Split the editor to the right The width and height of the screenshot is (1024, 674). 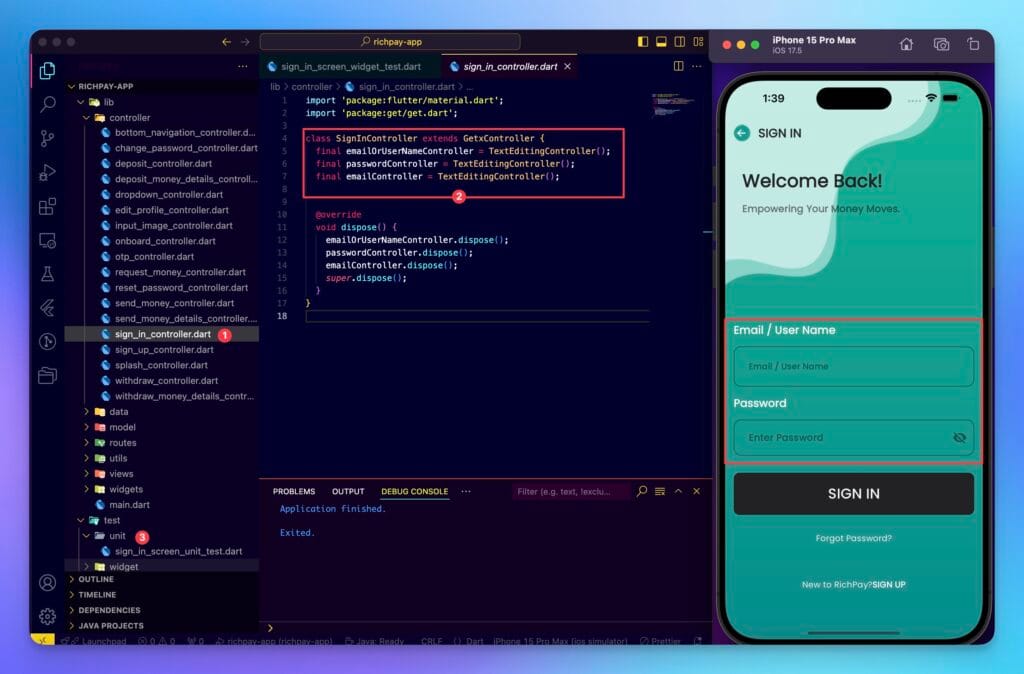pos(679,66)
